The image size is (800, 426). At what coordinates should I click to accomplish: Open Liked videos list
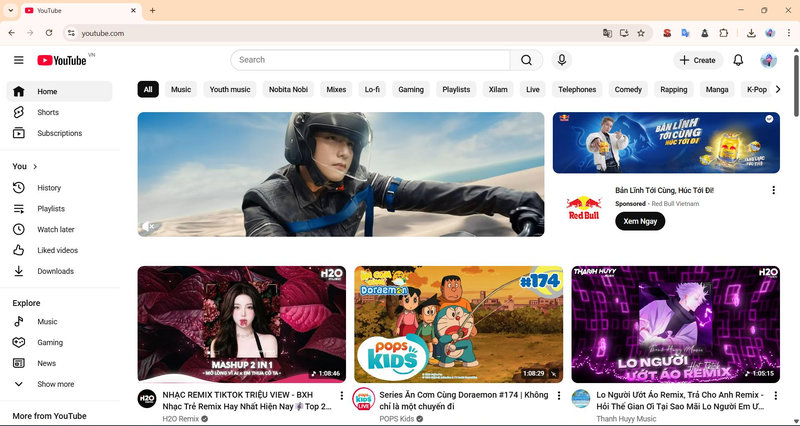(59, 250)
